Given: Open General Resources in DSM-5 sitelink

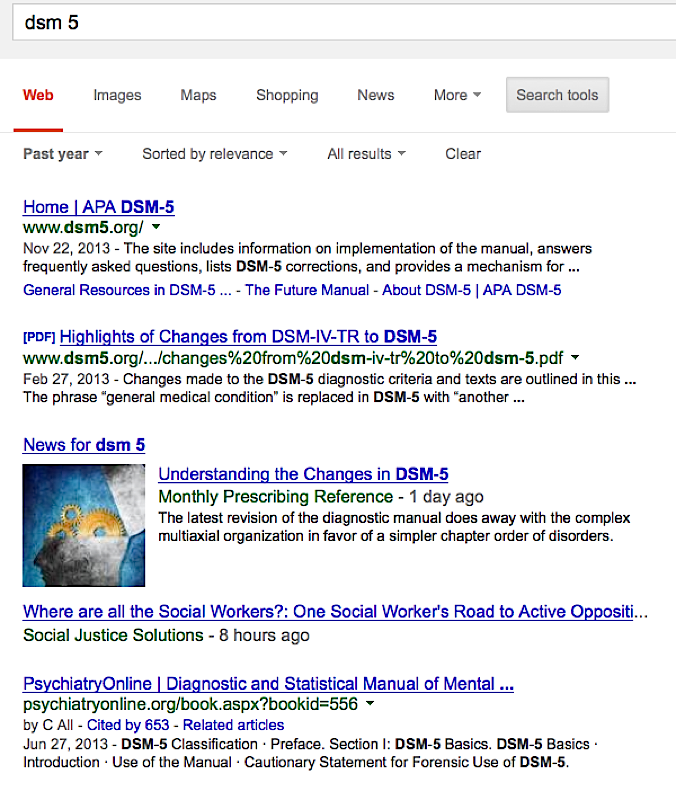Looking at the screenshot, I should (x=127, y=290).
